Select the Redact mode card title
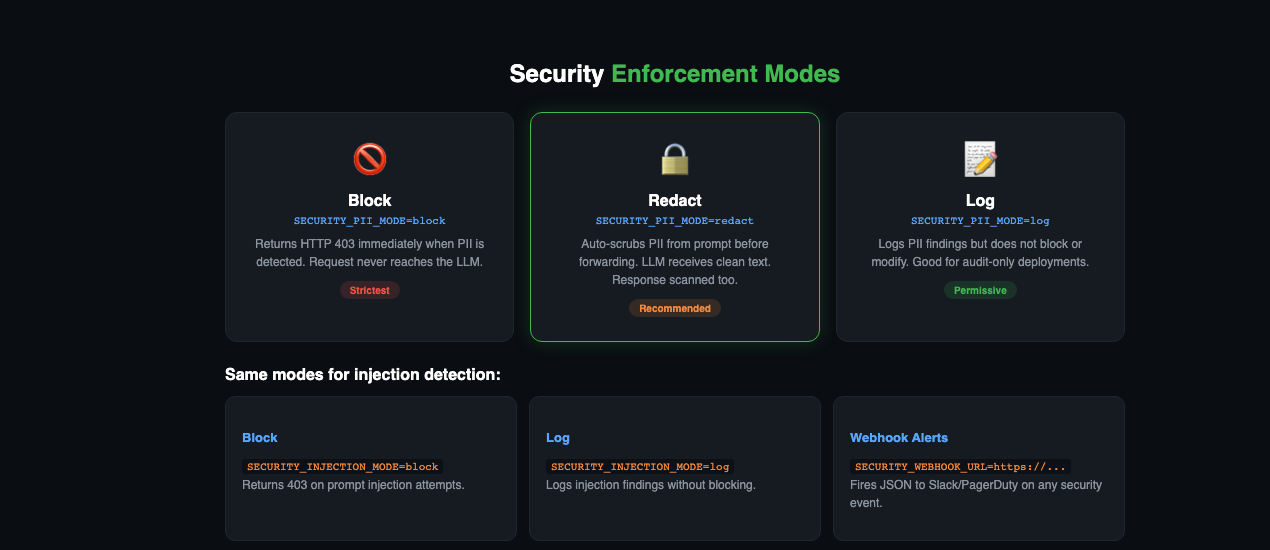Image resolution: width=1270 pixels, height=550 pixels. coord(675,200)
